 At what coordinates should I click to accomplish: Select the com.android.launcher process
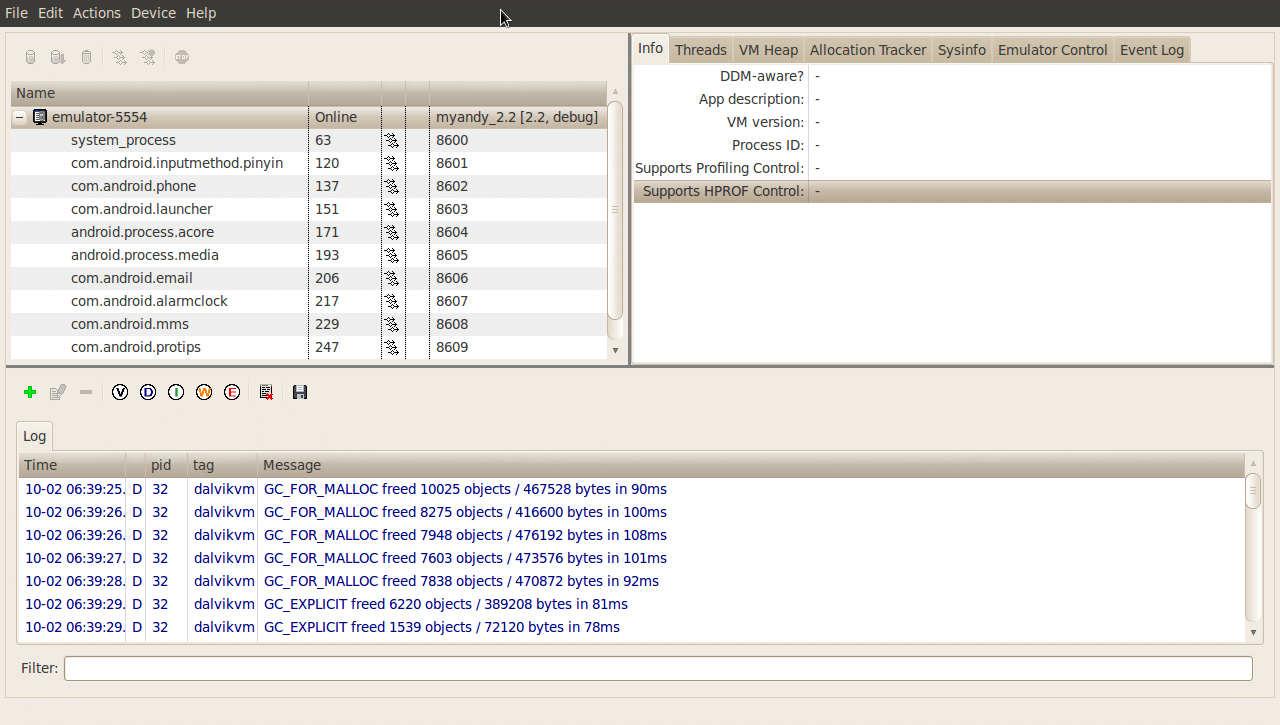141,209
